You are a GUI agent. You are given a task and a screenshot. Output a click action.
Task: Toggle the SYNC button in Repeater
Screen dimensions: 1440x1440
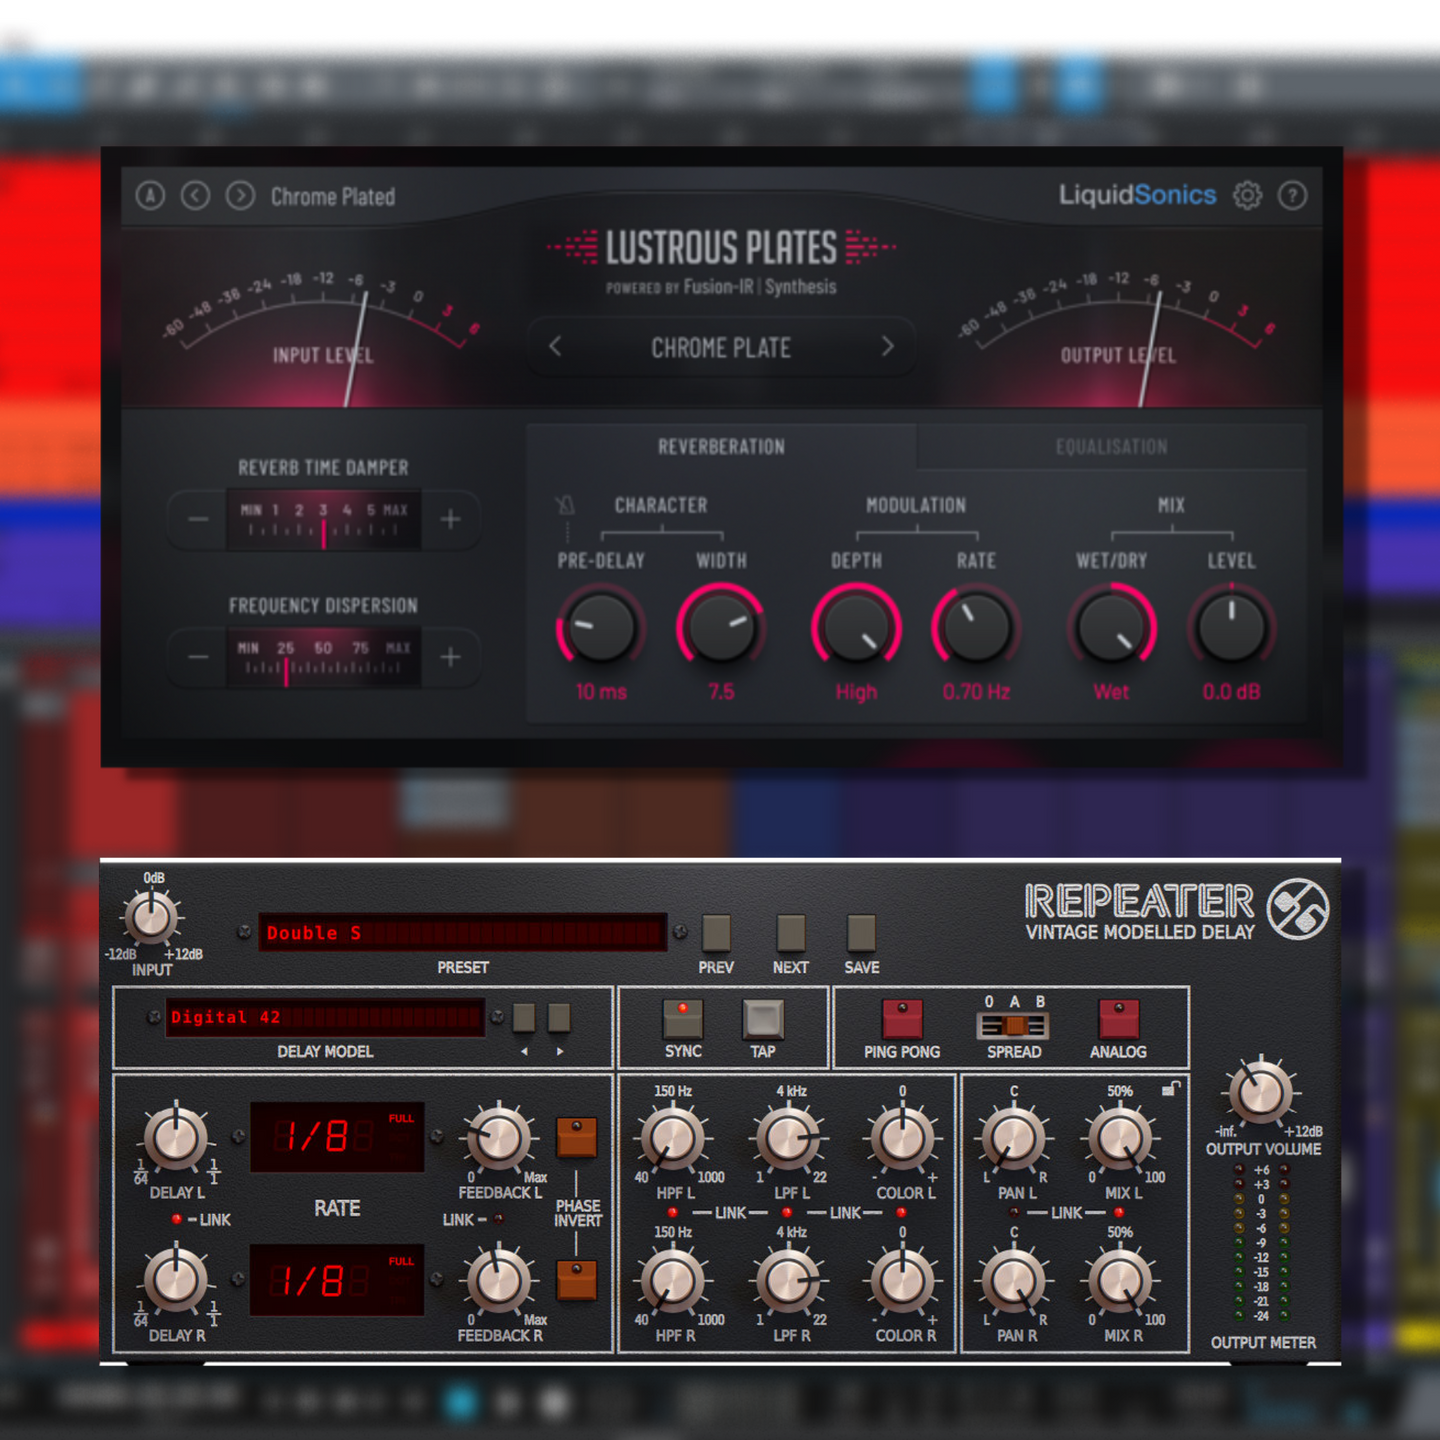(683, 1019)
